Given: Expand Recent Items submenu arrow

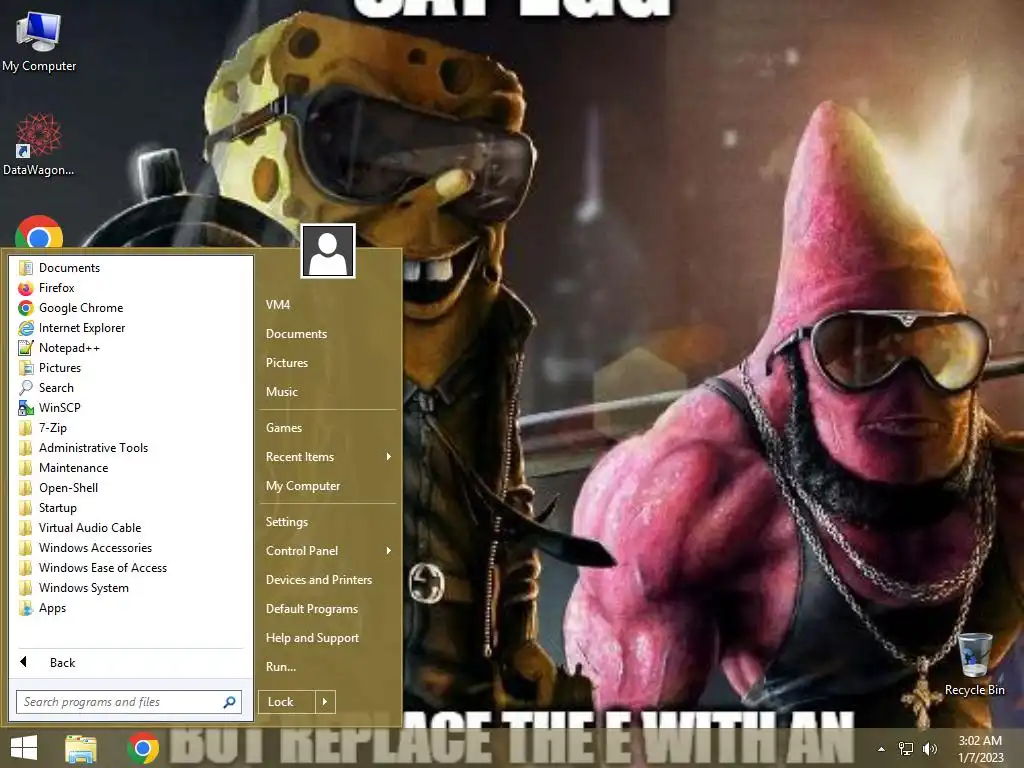Looking at the screenshot, I should point(389,456).
